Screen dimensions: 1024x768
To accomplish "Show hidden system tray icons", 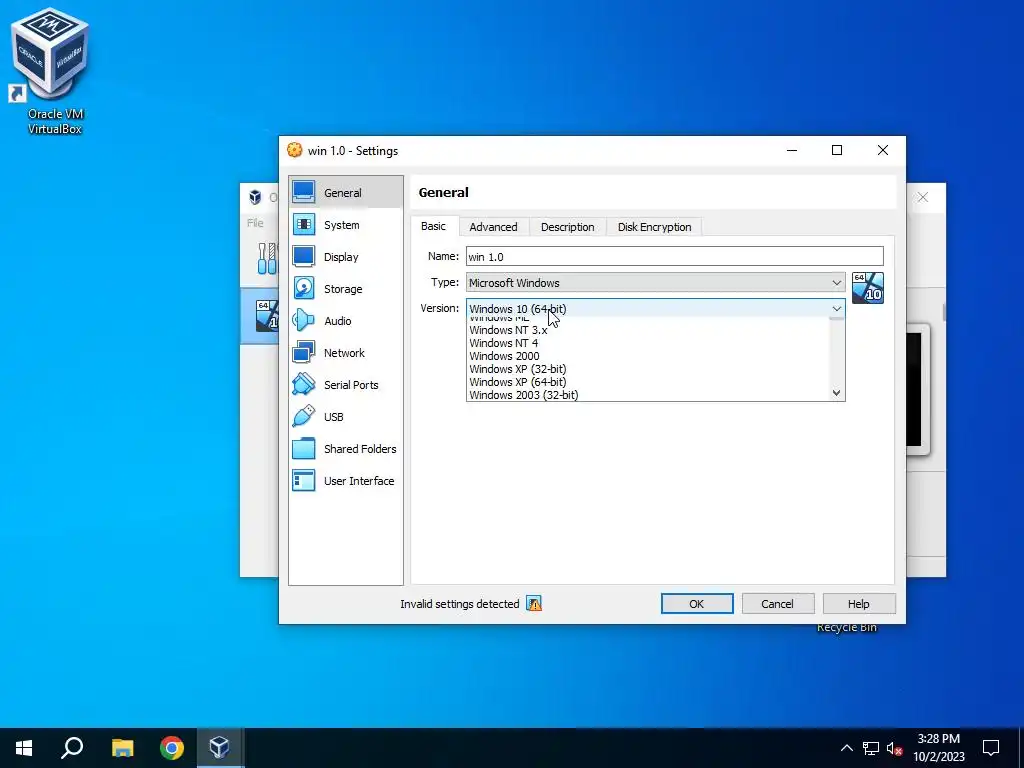I will 846,748.
